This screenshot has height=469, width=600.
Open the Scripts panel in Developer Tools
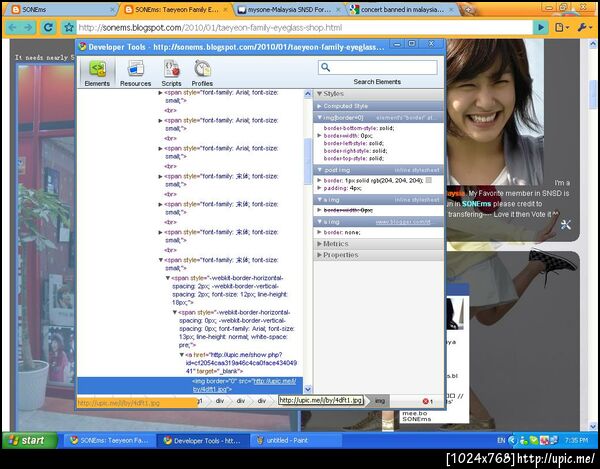point(171,73)
